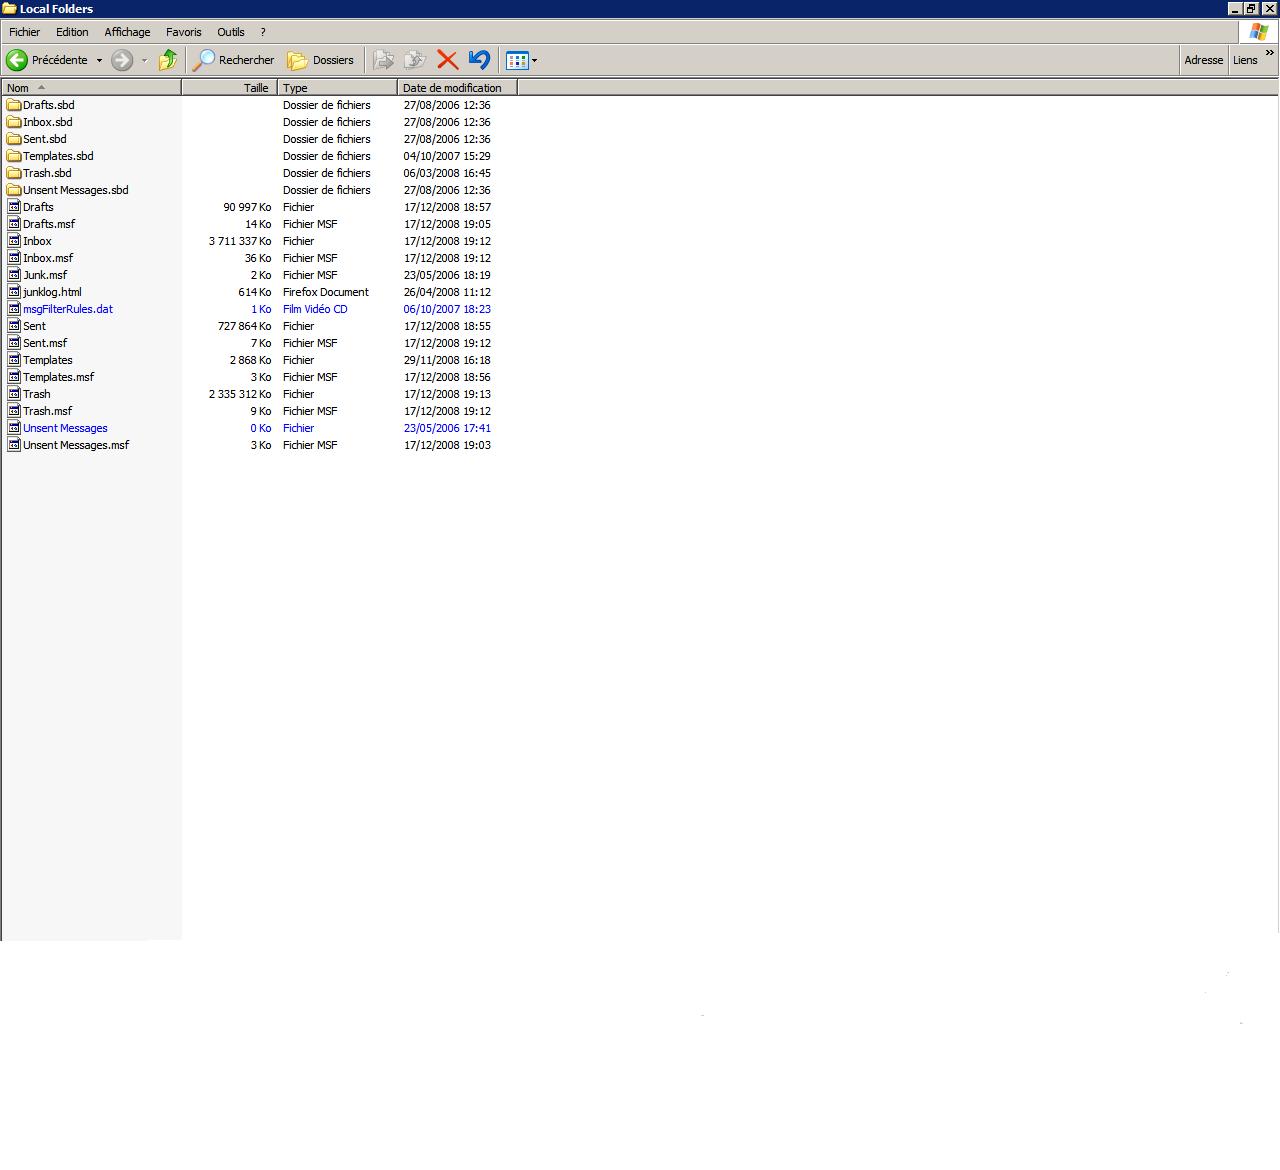Select the Drafts.sbd folder icon
The height and width of the screenshot is (1170, 1280).
(14, 105)
